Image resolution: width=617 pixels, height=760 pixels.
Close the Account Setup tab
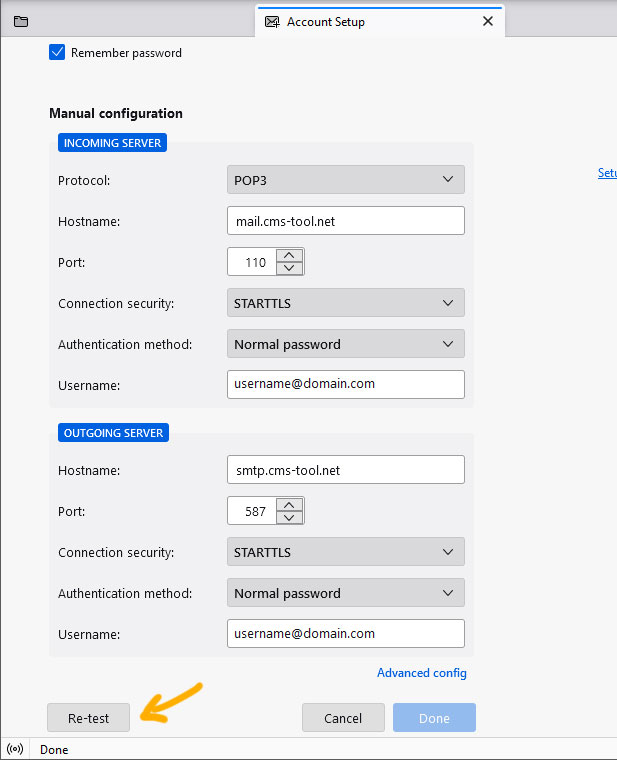click(488, 21)
